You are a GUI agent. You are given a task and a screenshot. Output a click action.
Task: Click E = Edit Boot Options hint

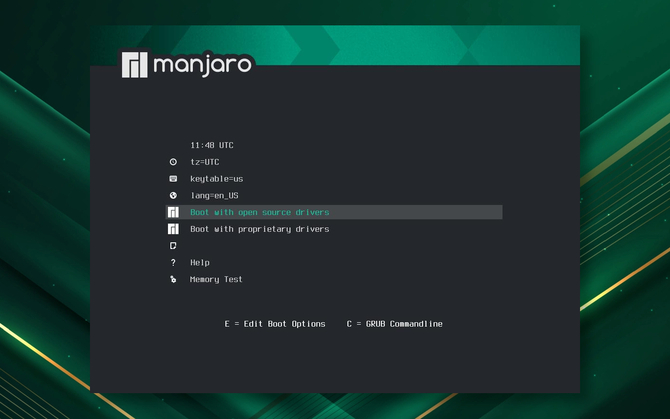point(275,324)
